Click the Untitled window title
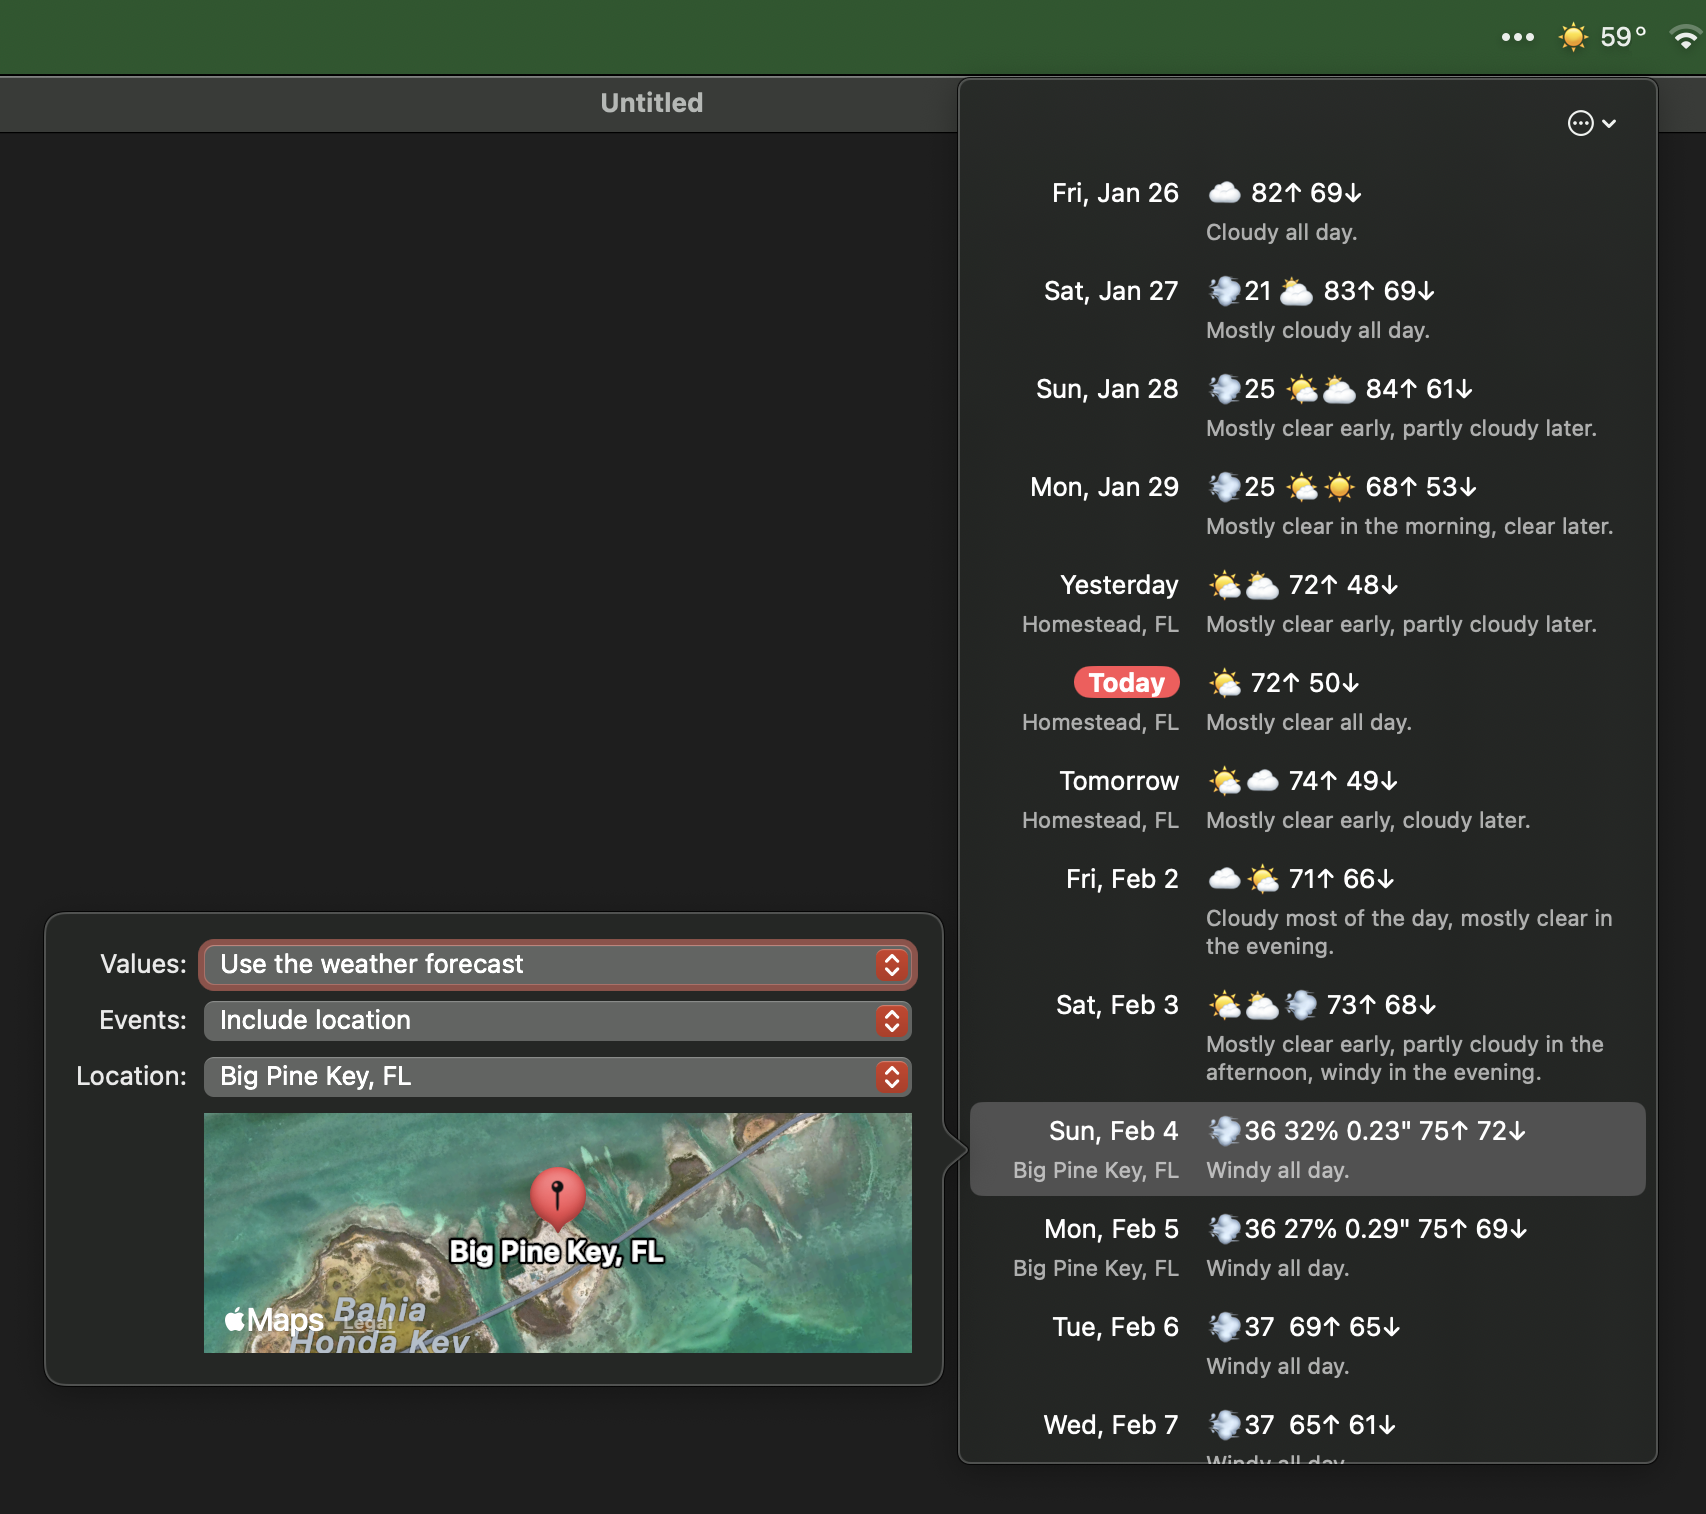 (652, 103)
